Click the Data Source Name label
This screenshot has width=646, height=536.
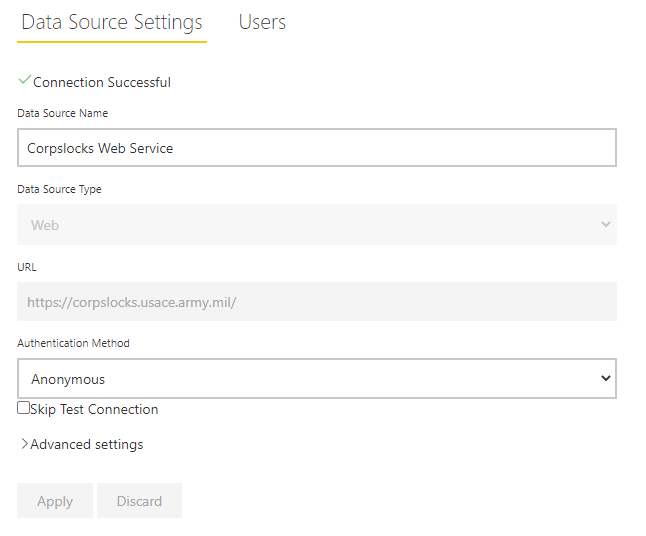click(x=63, y=113)
